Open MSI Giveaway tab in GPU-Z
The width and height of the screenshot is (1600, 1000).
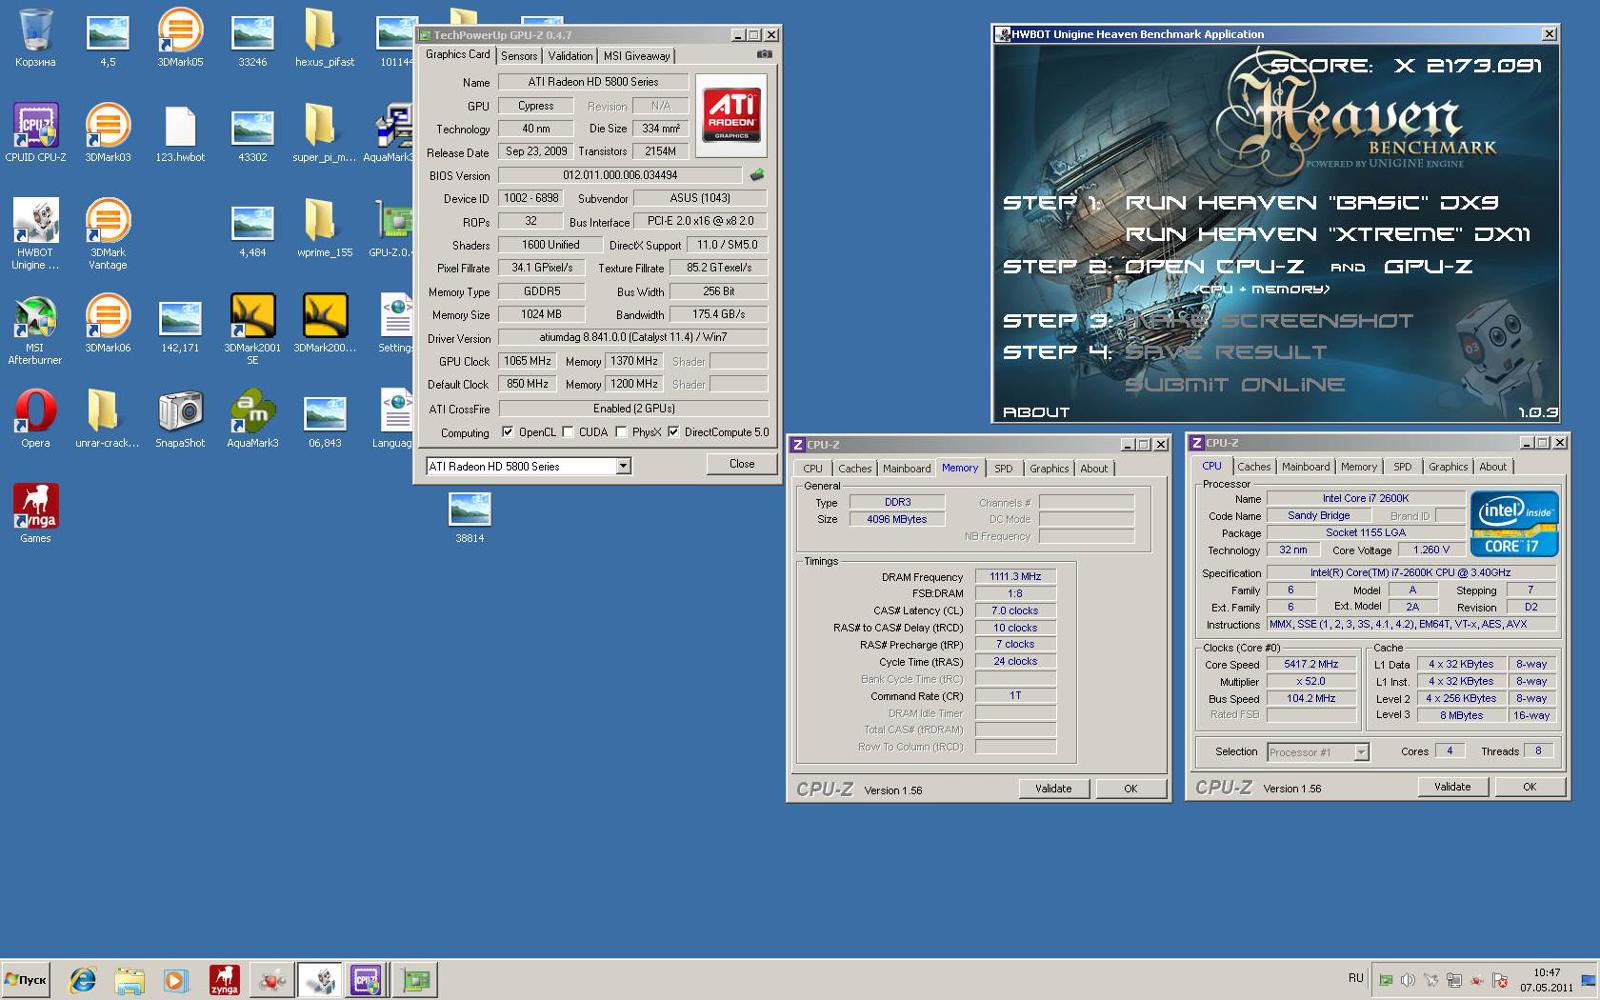pos(636,56)
